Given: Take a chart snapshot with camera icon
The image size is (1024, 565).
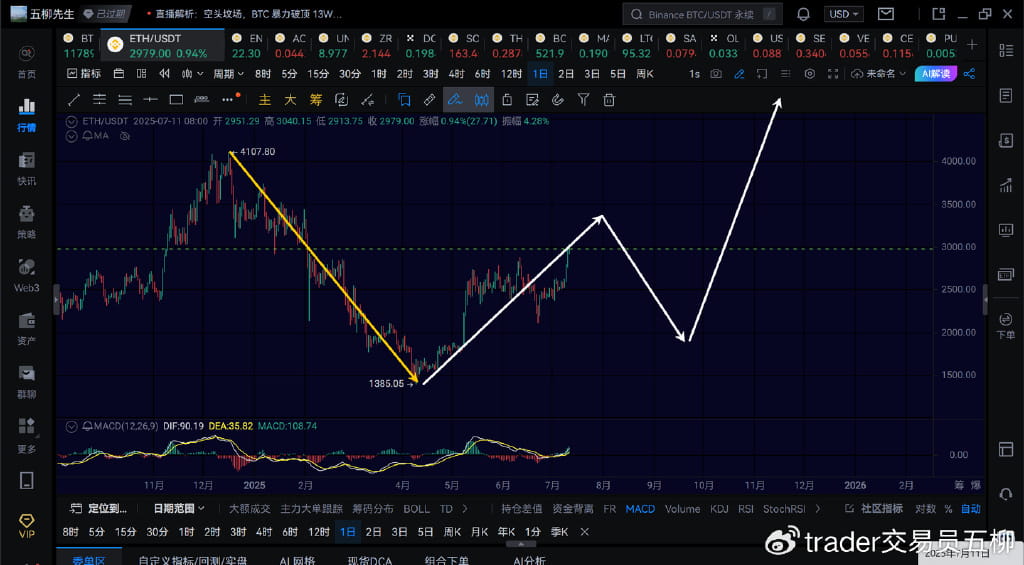Looking at the screenshot, I should [716, 74].
